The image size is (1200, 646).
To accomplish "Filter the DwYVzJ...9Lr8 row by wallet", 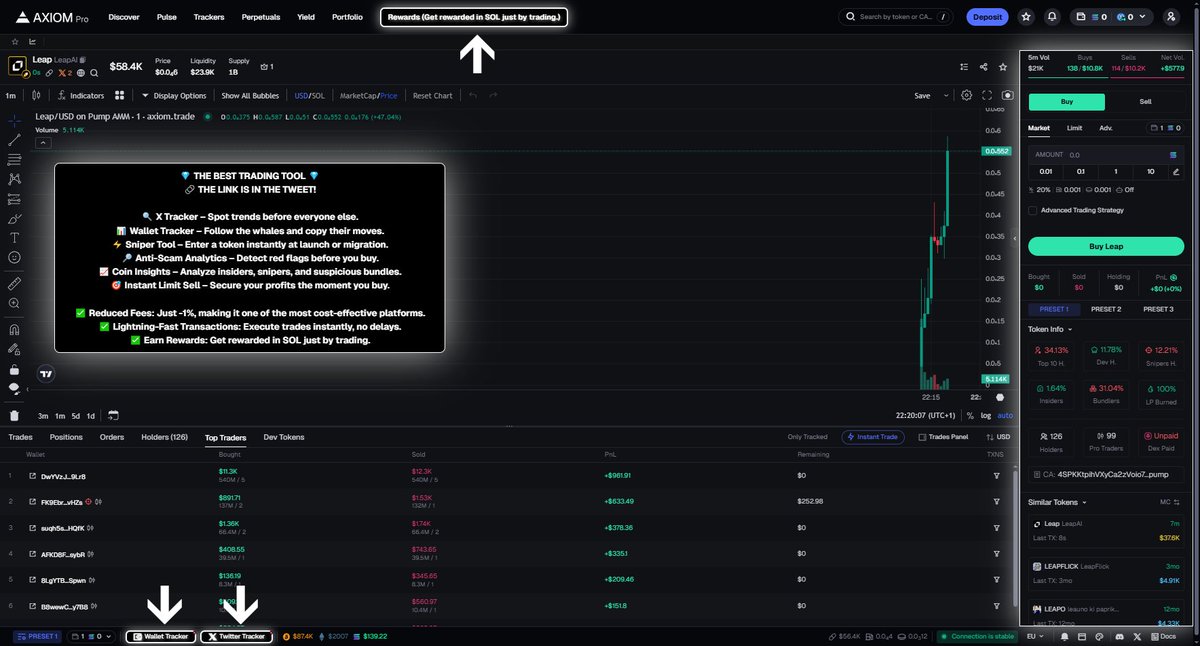I will pos(997,476).
